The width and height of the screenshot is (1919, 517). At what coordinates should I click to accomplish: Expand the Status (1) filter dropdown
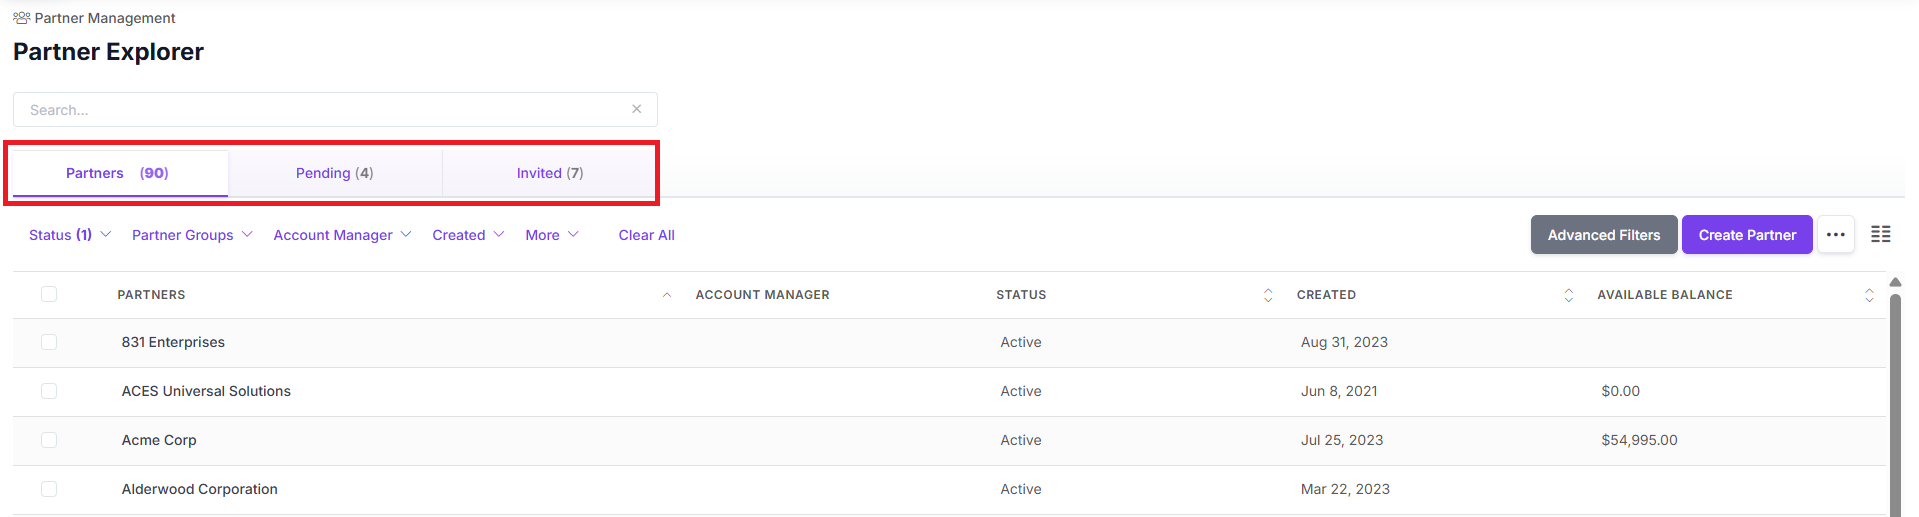[x=70, y=235]
